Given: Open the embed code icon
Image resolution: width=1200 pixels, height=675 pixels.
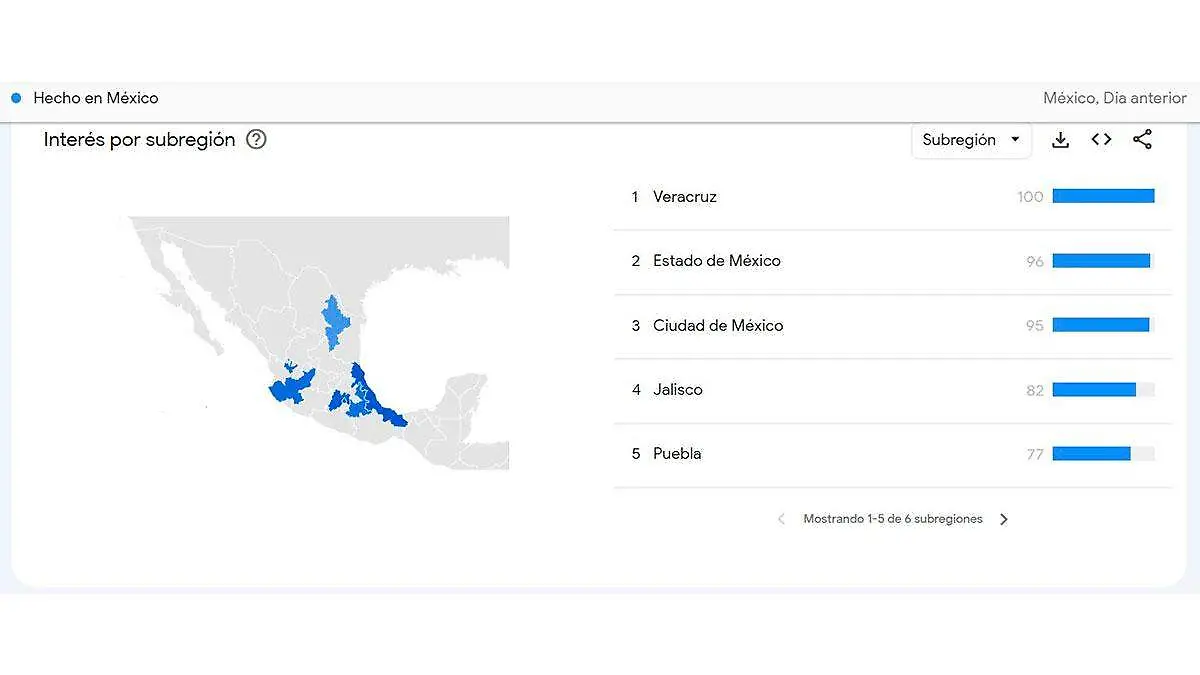Looking at the screenshot, I should pyautogui.click(x=1100, y=139).
